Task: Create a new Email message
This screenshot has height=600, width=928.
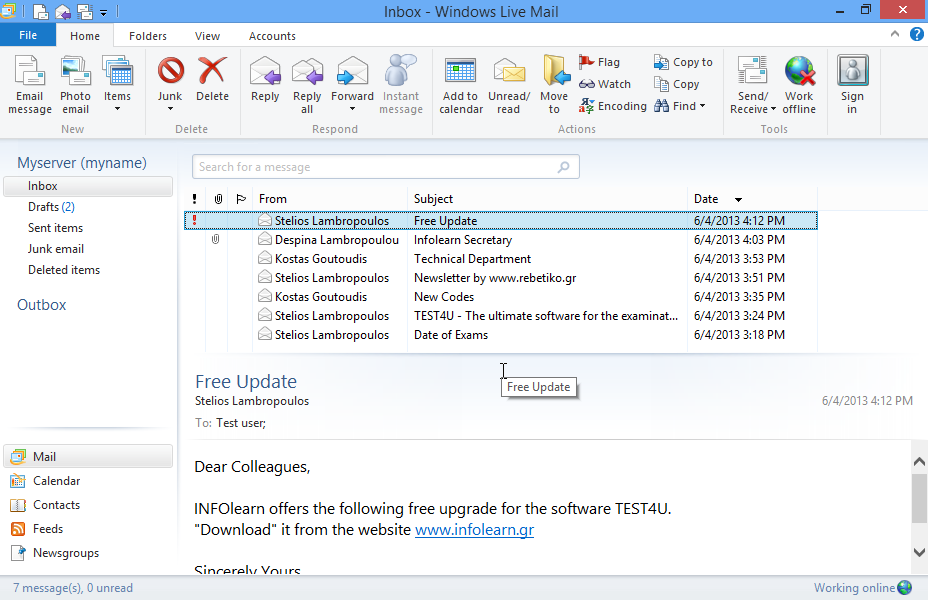Action: pyautogui.click(x=30, y=85)
